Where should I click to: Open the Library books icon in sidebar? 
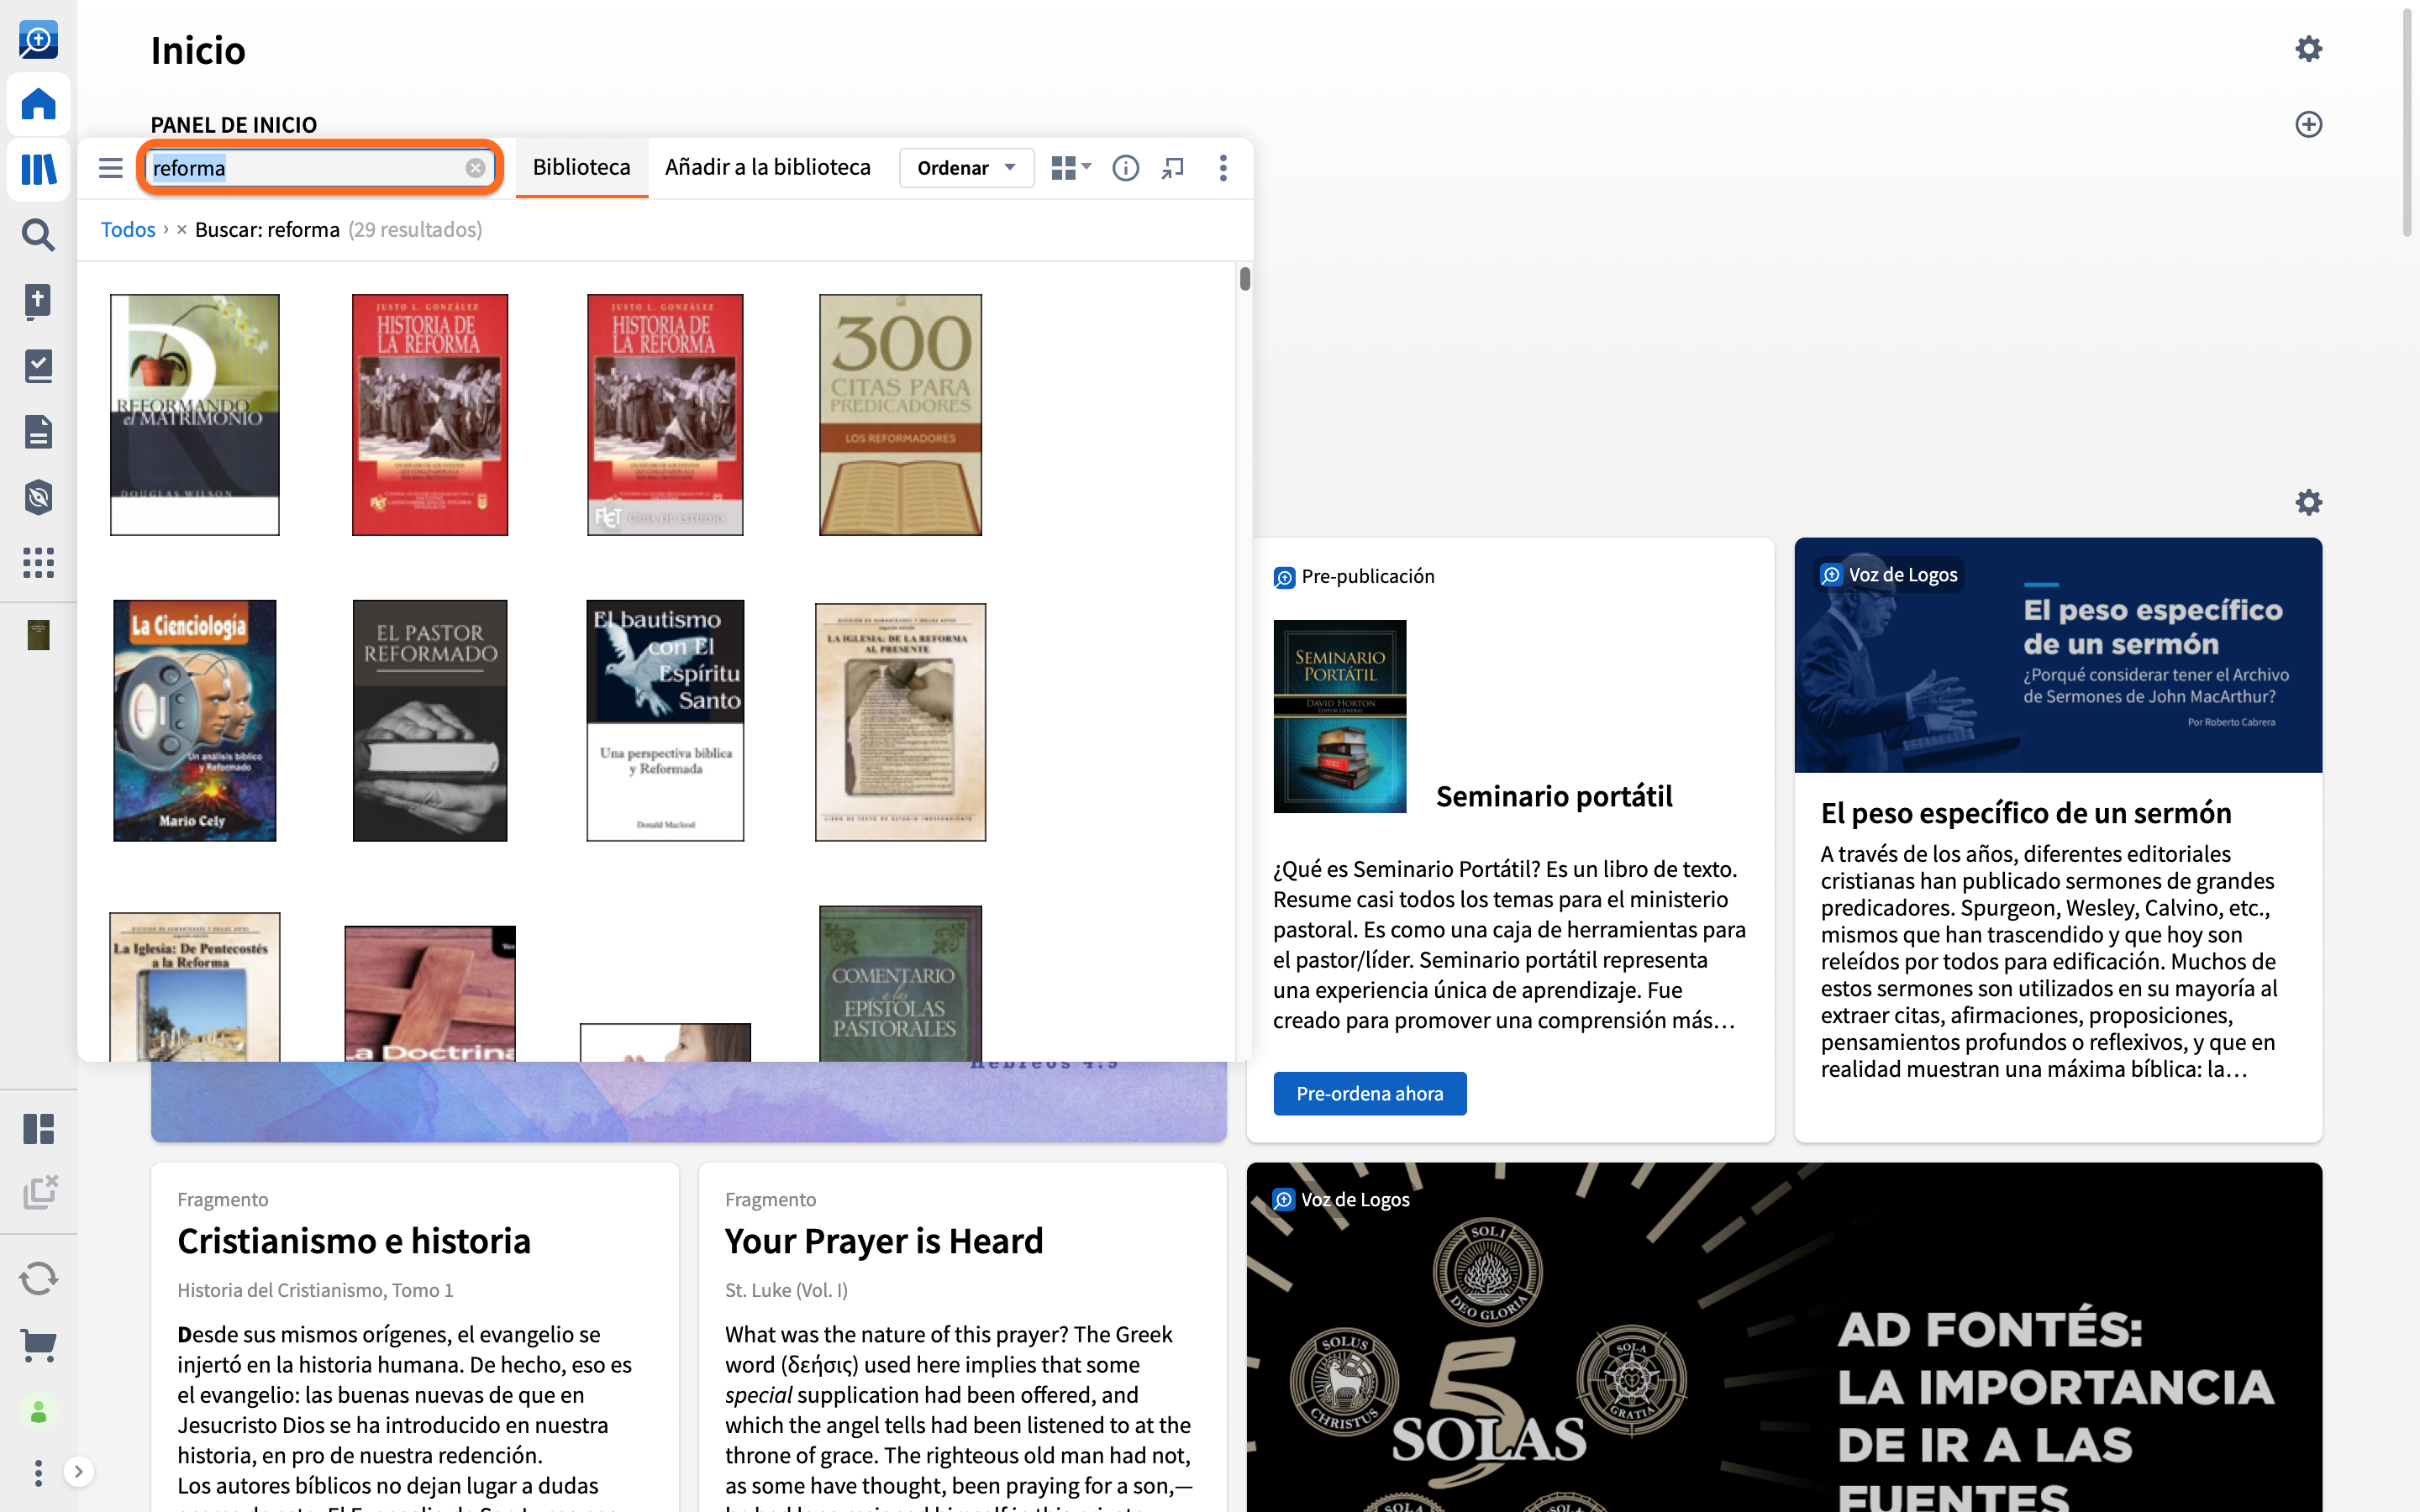pyautogui.click(x=38, y=169)
